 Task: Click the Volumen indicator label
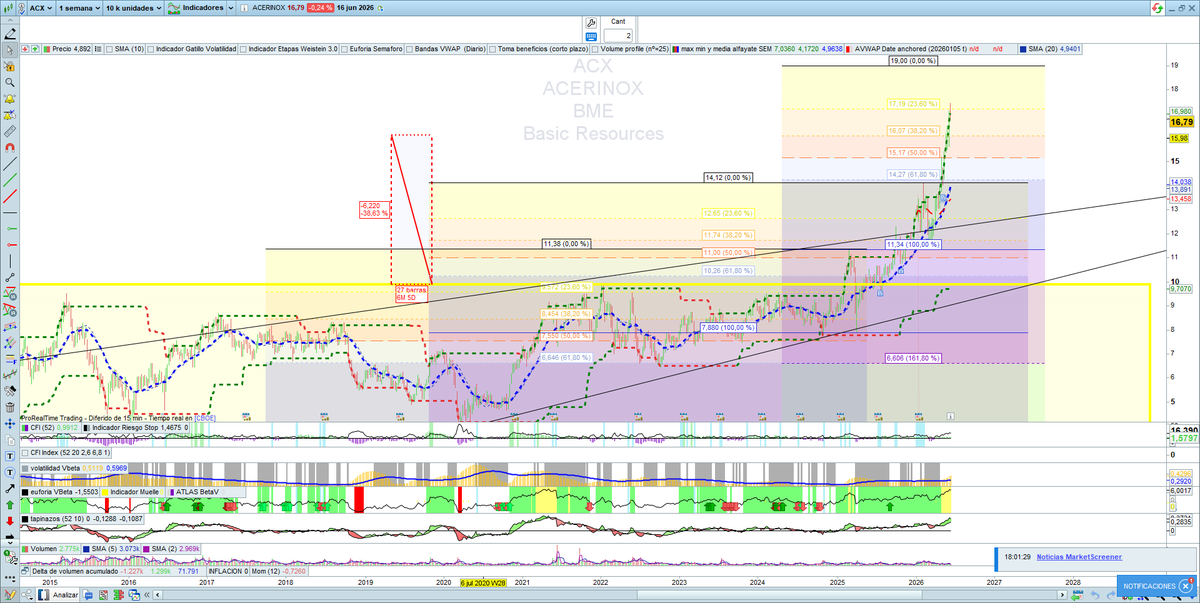coord(43,549)
